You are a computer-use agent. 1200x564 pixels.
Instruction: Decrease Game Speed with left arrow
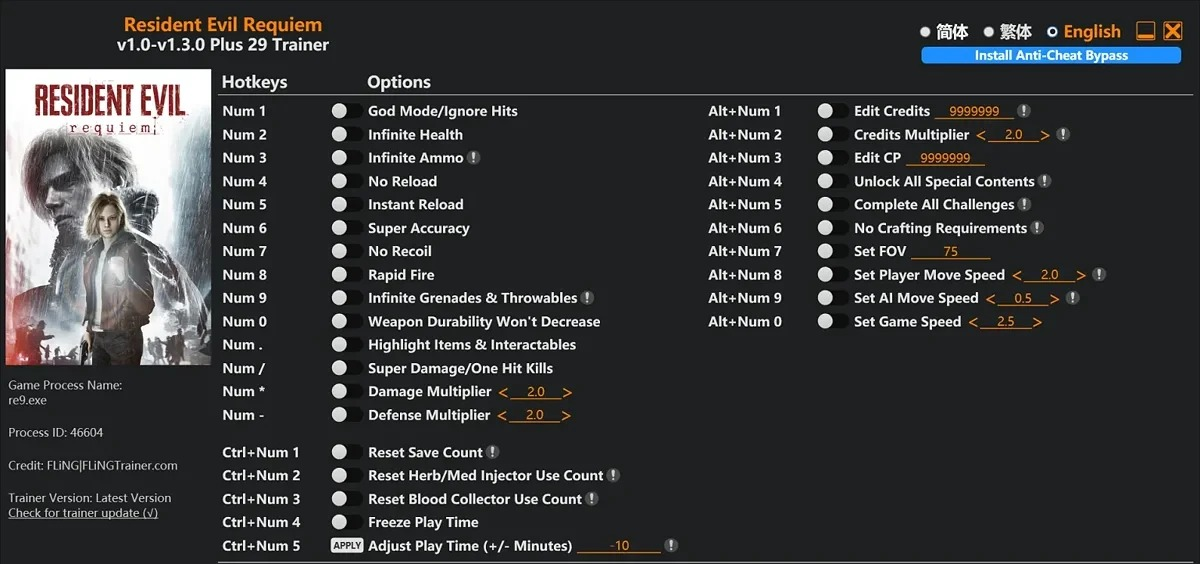click(x=973, y=322)
